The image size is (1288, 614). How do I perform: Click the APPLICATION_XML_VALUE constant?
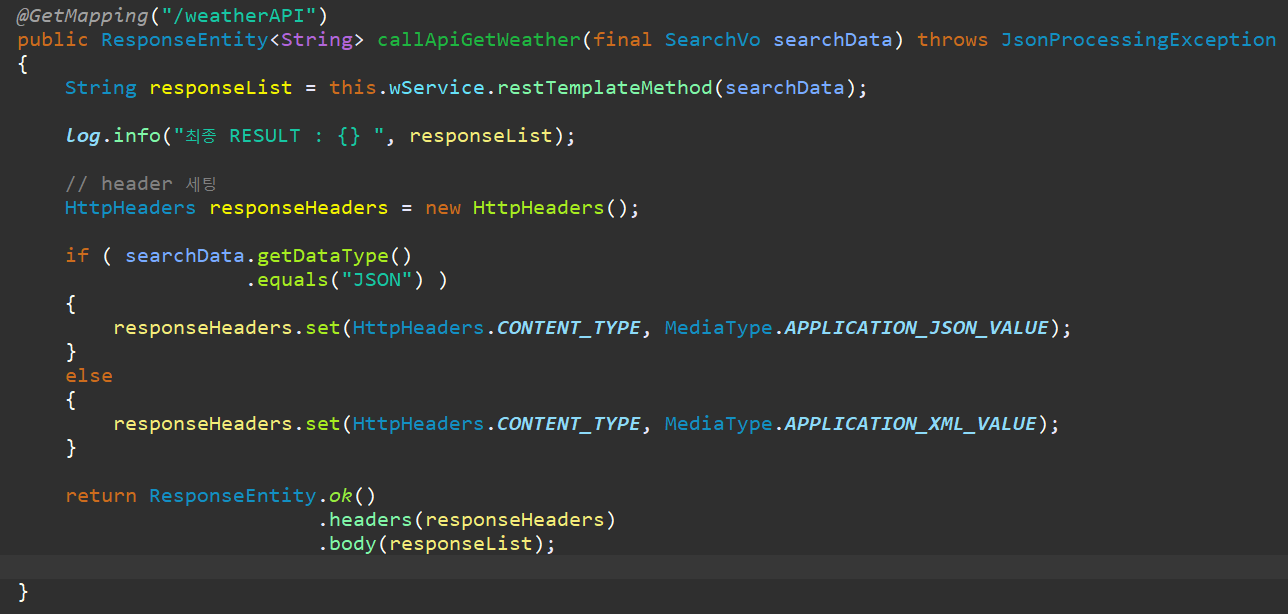[909, 423]
